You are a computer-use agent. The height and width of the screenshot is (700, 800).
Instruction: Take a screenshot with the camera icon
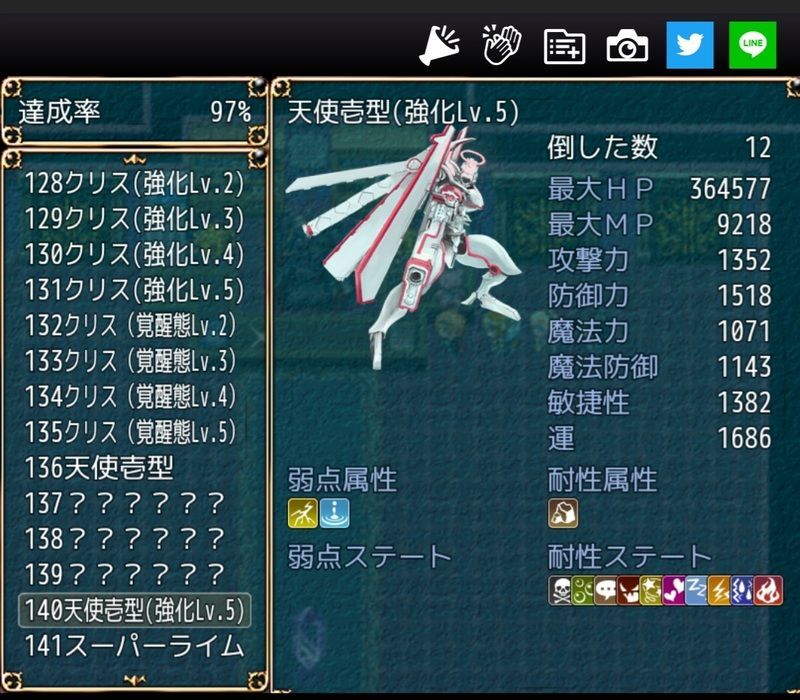tap(627, 47)
